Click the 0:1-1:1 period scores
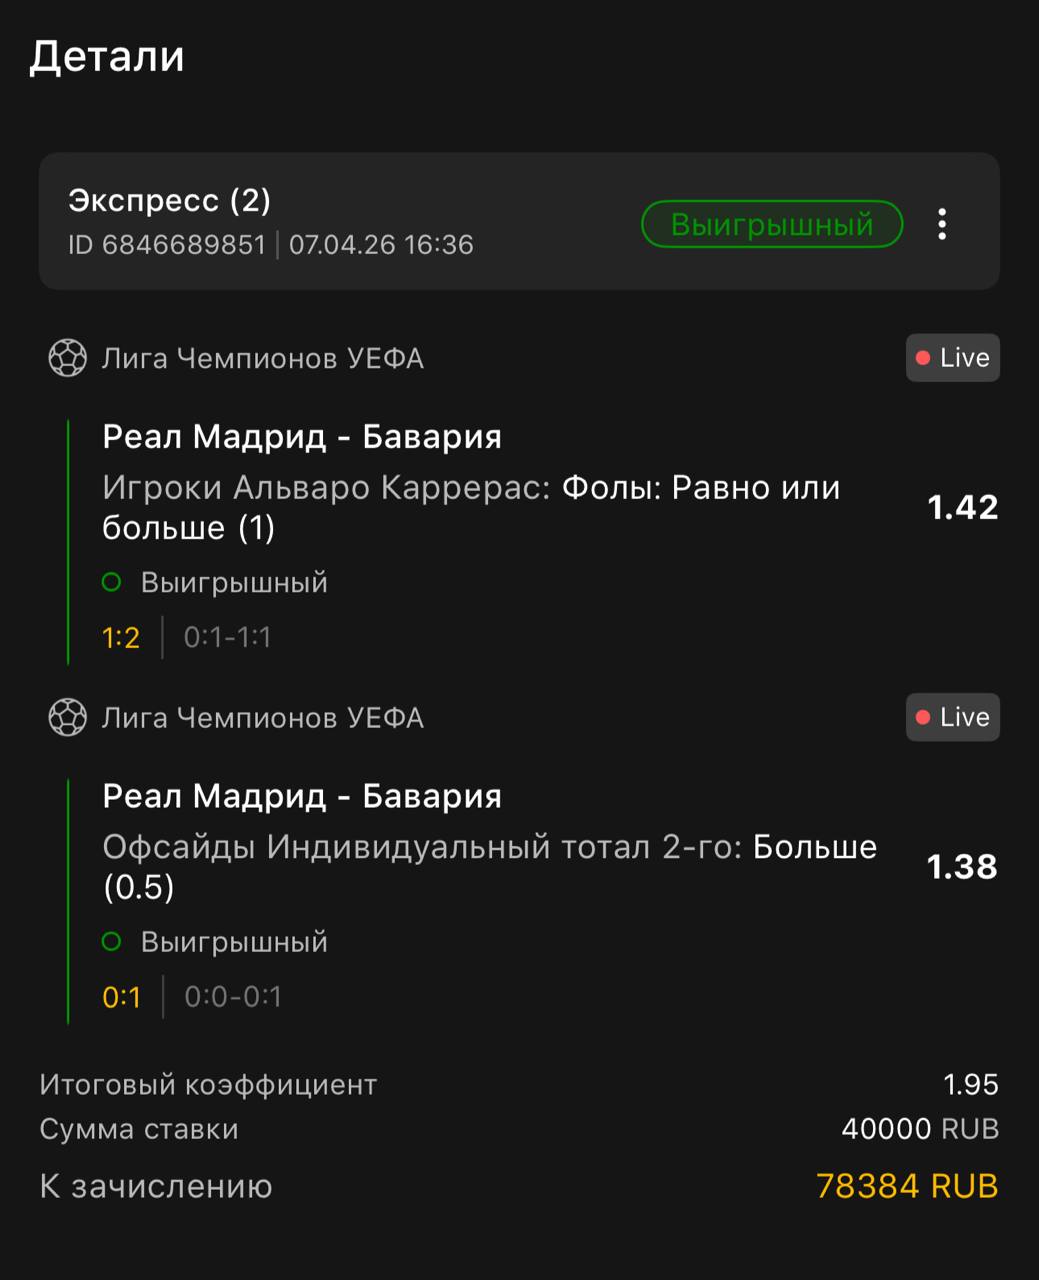1039x1280 pixels. coord(227,638)
